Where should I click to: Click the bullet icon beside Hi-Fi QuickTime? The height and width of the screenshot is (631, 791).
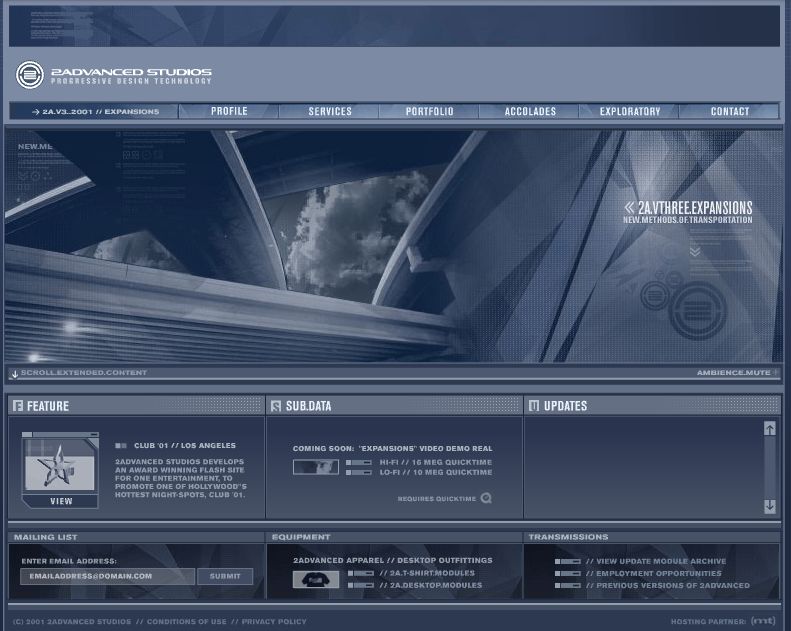359,463
